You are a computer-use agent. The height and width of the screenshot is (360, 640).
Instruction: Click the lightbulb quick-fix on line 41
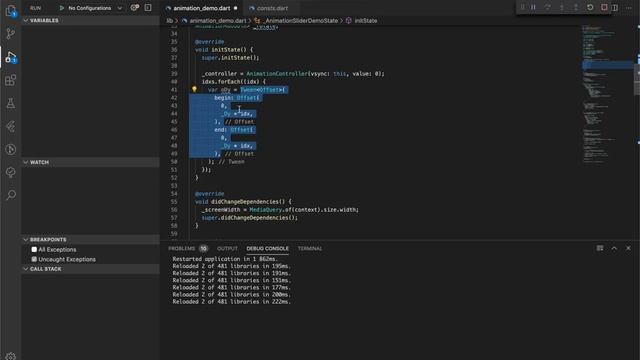[194, 89]
